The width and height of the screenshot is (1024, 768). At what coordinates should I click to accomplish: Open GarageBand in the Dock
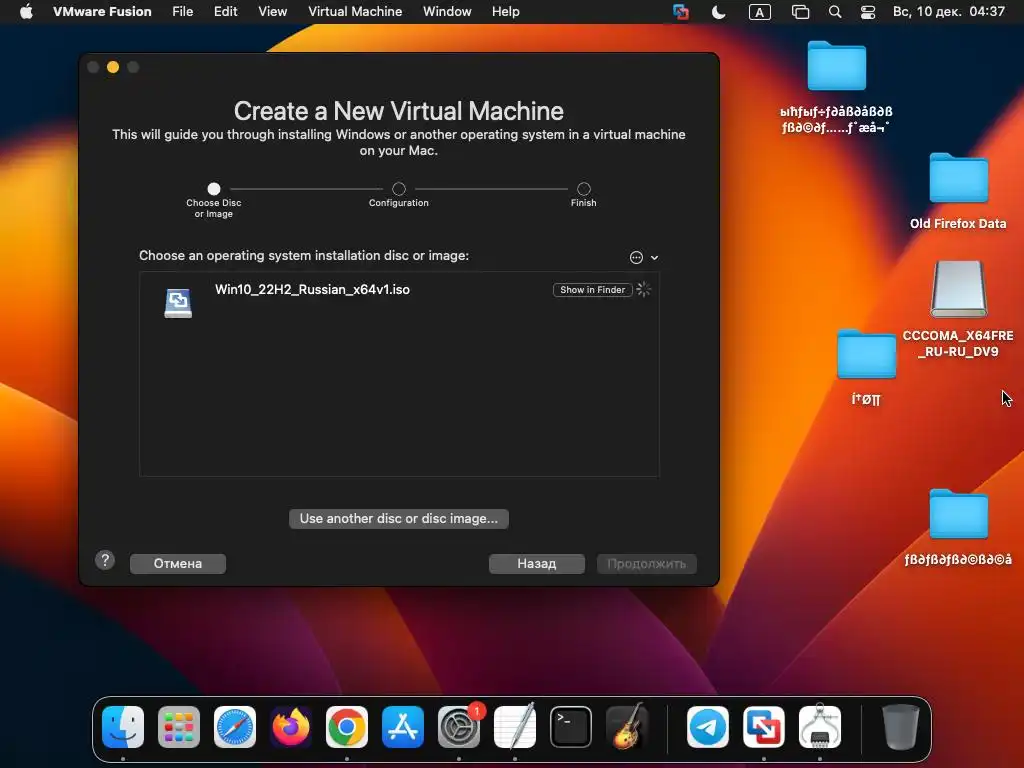point(627,726)
